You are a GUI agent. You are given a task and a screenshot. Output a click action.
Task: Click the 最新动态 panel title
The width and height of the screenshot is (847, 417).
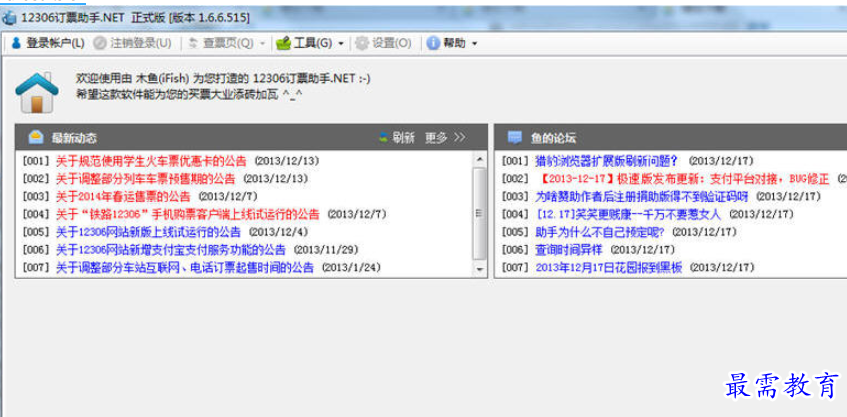[x=74, y=138]
